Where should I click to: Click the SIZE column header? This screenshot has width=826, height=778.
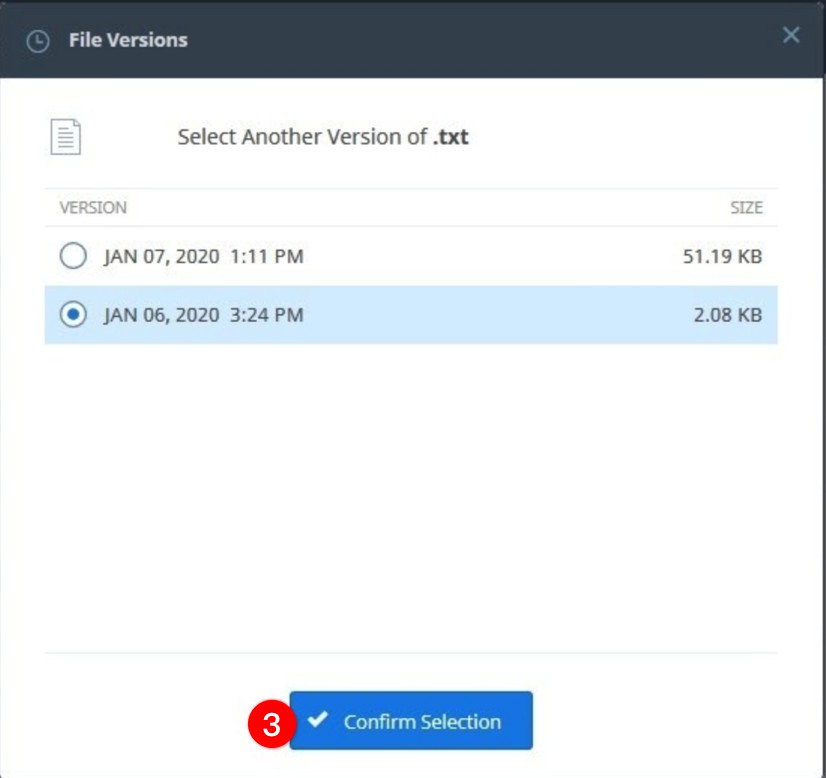746,208
